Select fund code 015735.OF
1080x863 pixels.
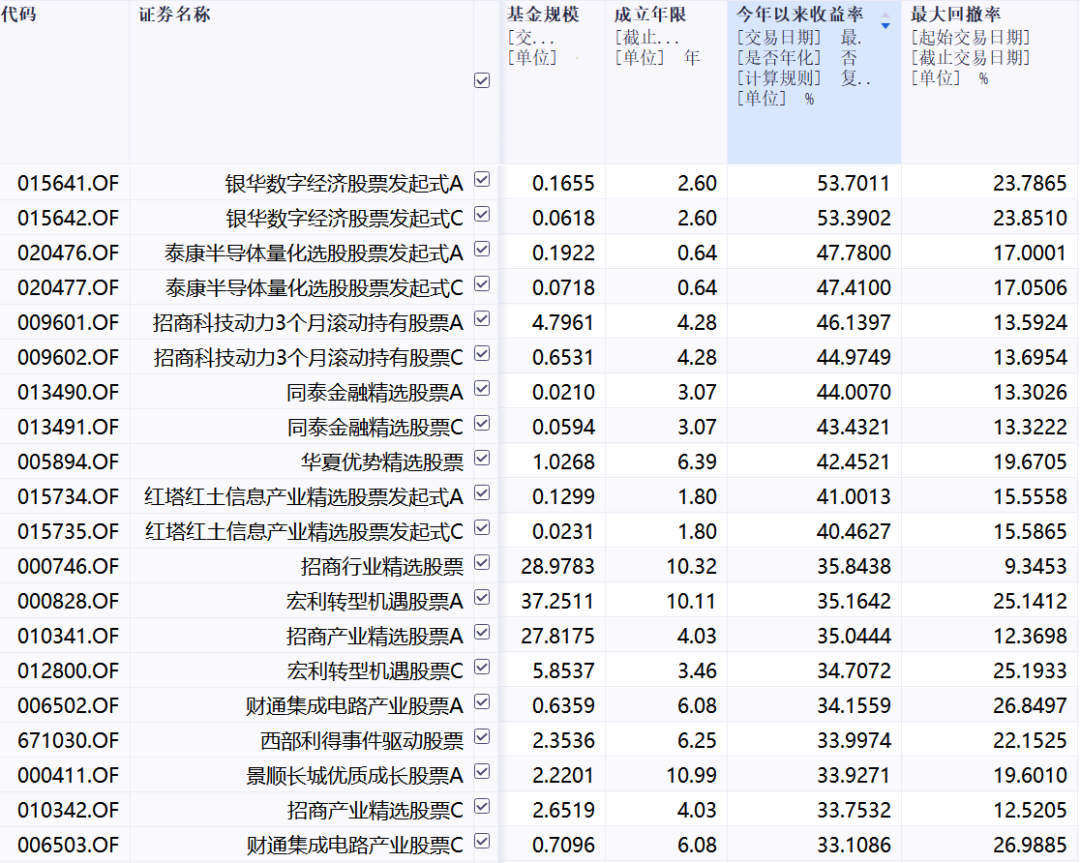click(x=68, y=532)
